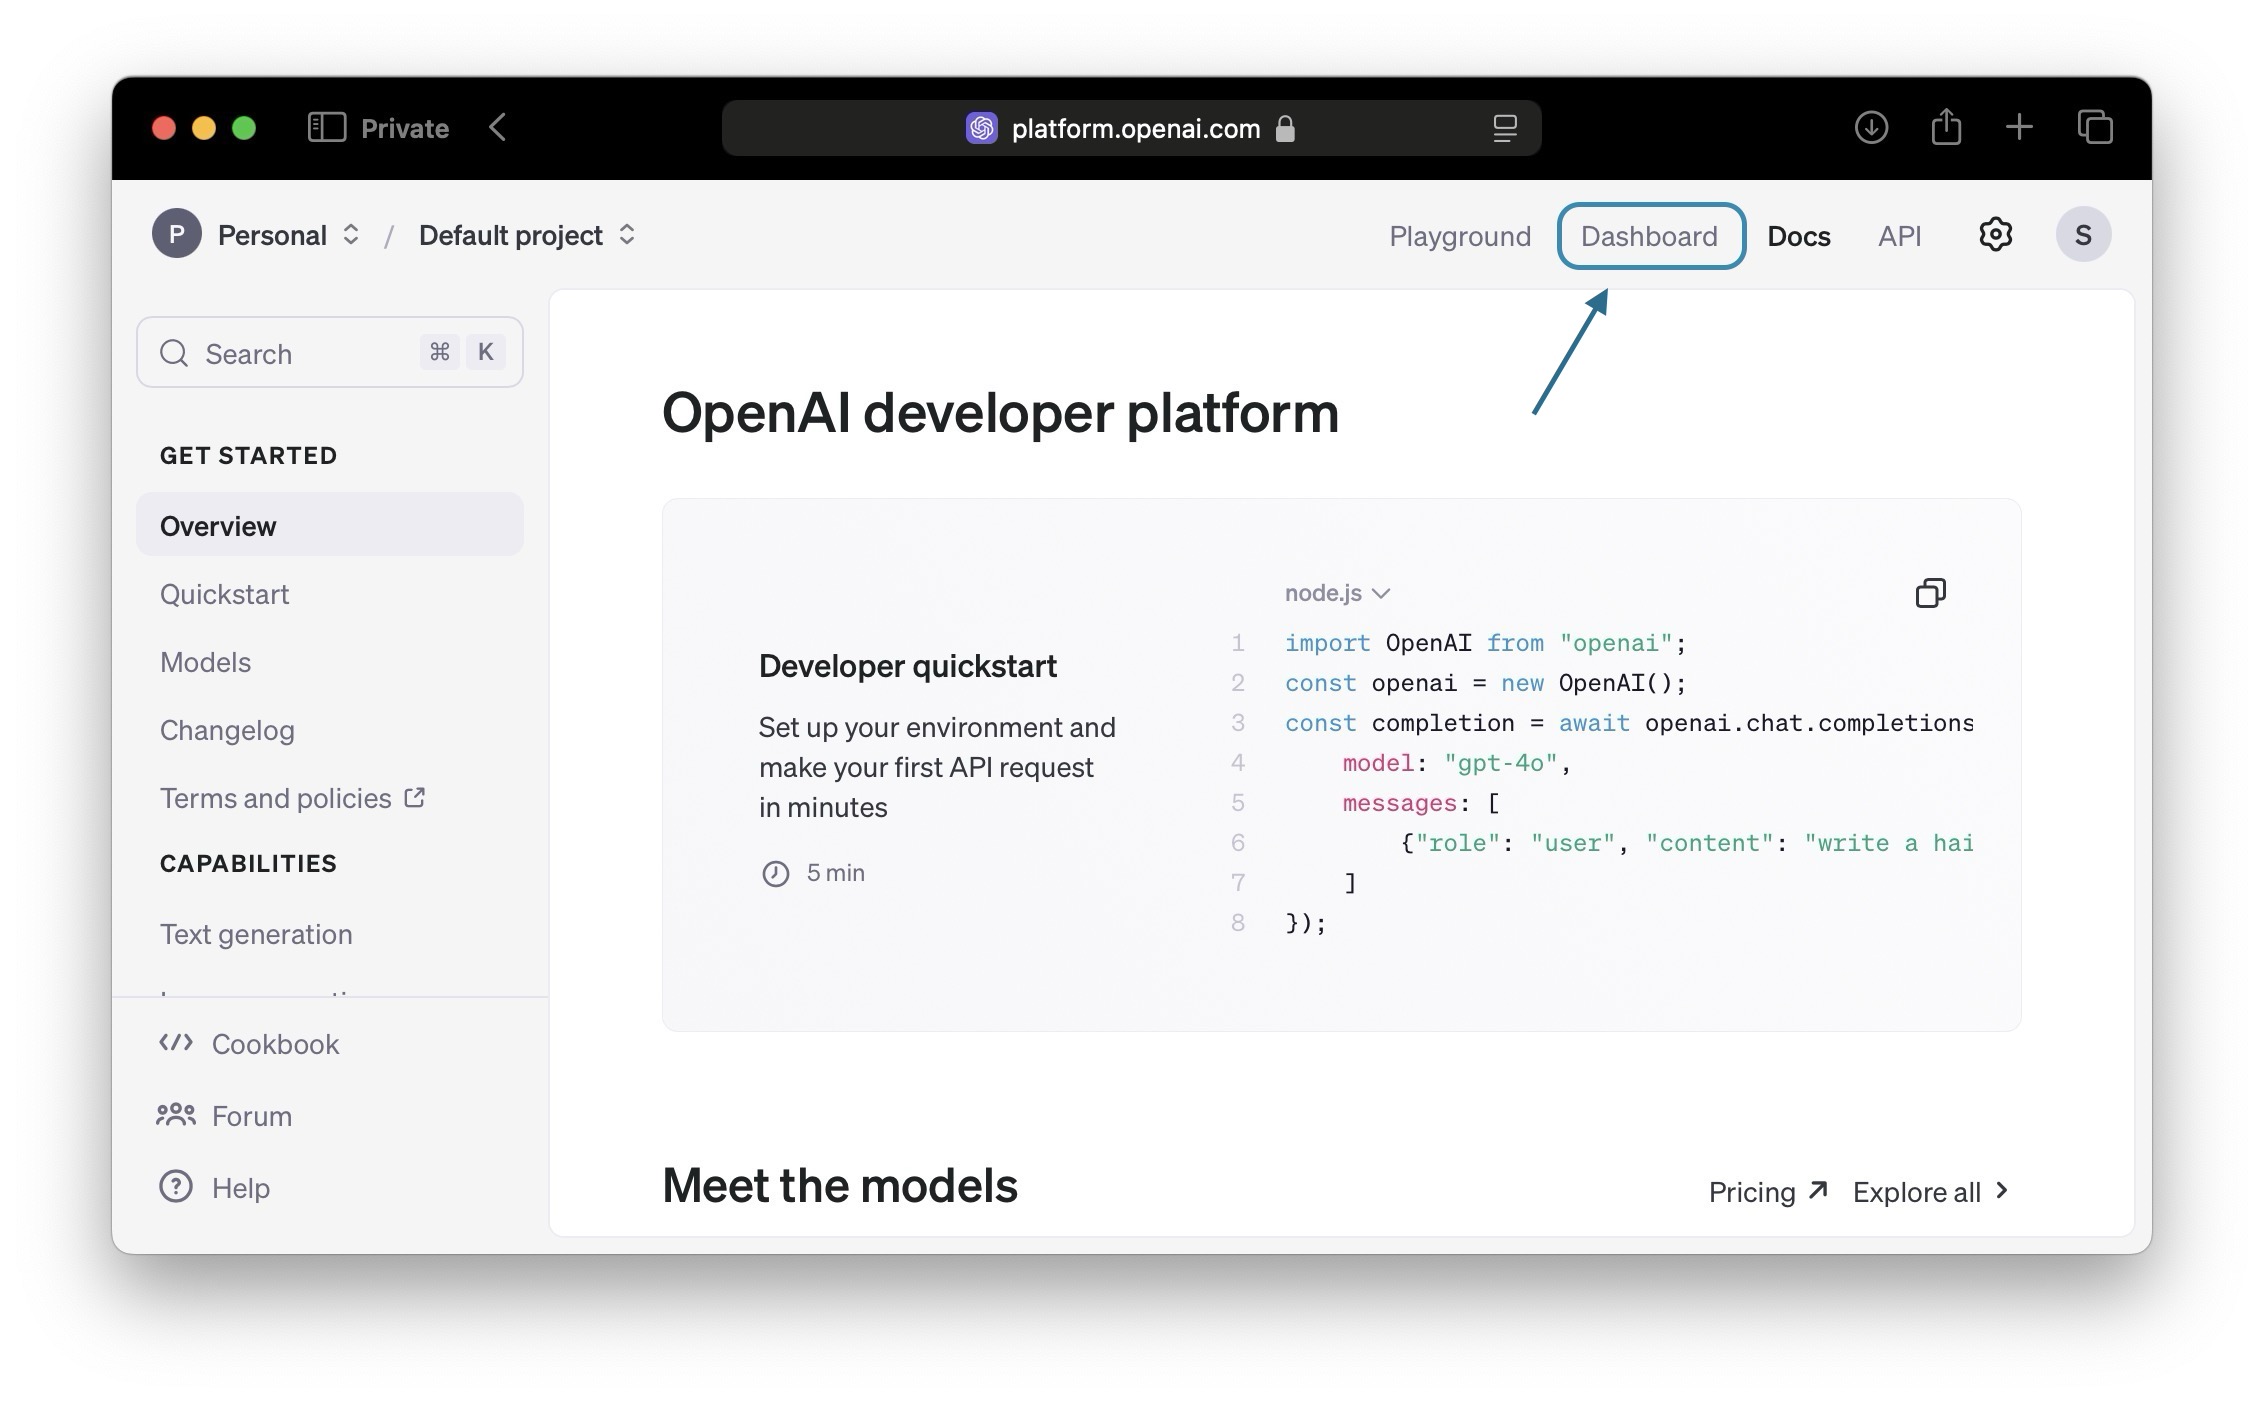This screenshot has width=2264, height=1402.
Task: Click the external link icon beside Terms and policies
Action: [414, 797]
